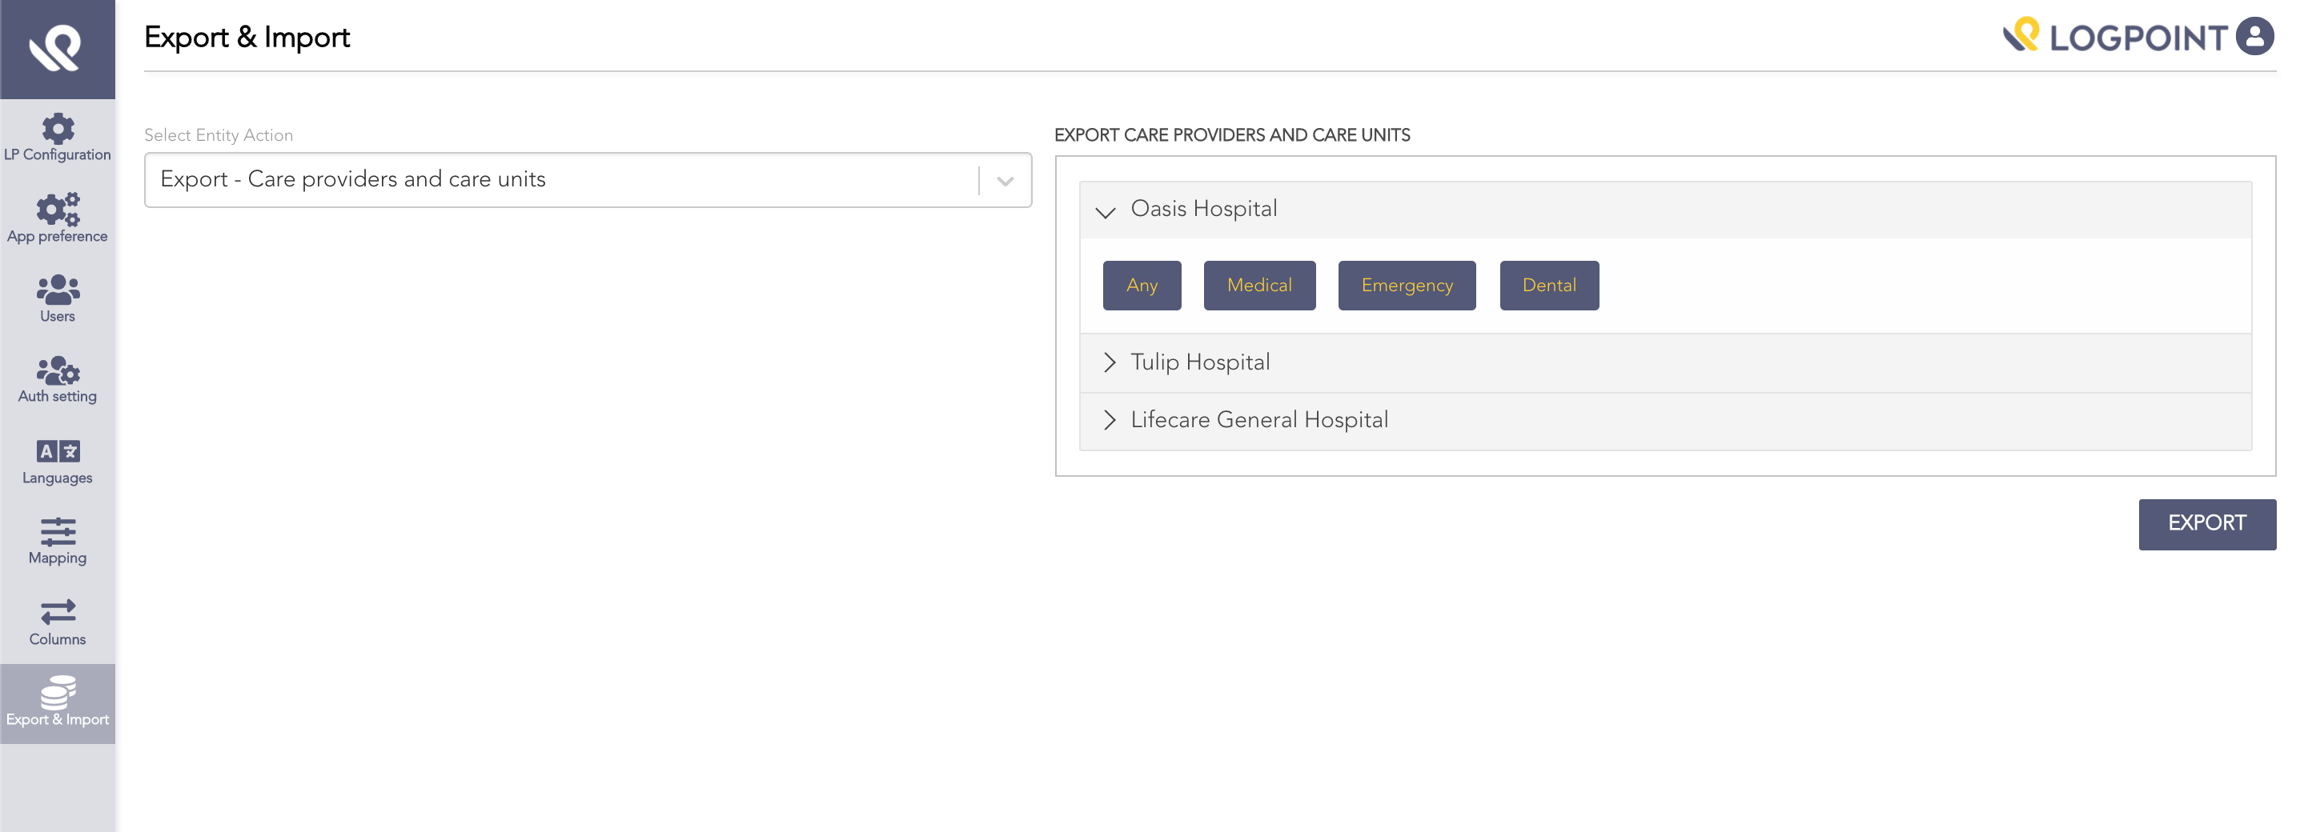2304x832 pixels.
Task: Open the Columns arrows icon
Action: pyautogui.click(x=58, y=612)
